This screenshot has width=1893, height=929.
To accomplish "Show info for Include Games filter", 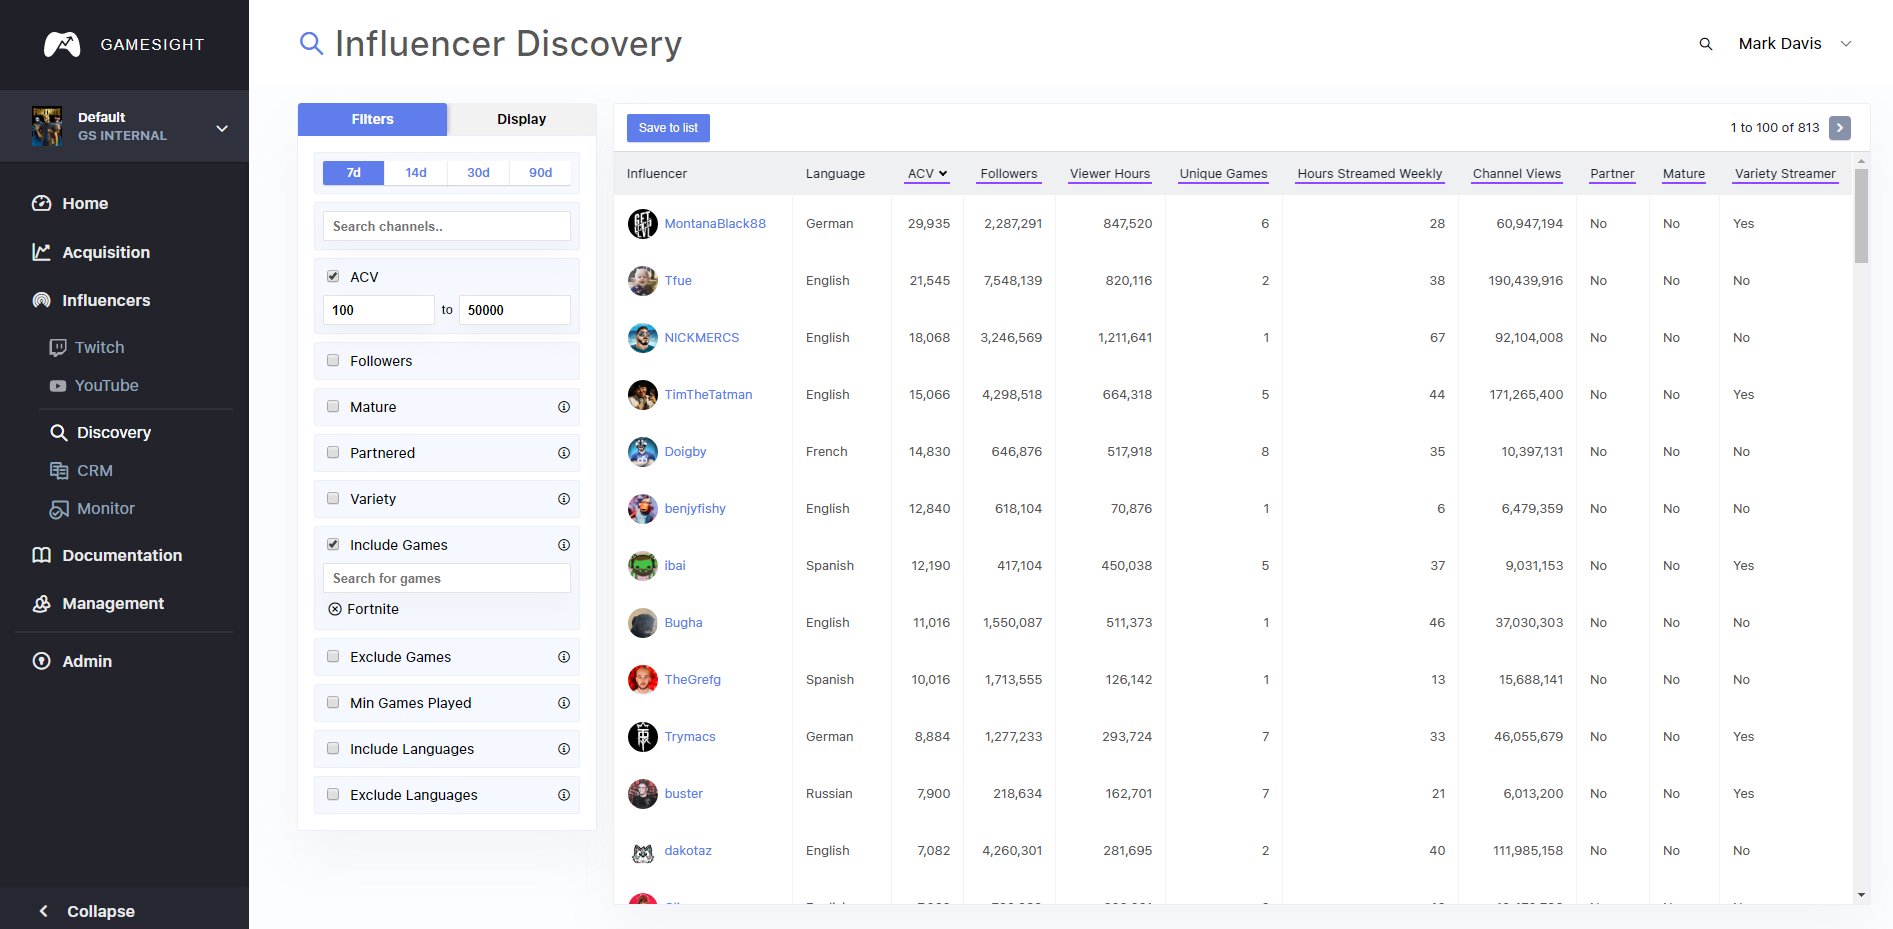I will pyautogui.click(x=564, y=545).
